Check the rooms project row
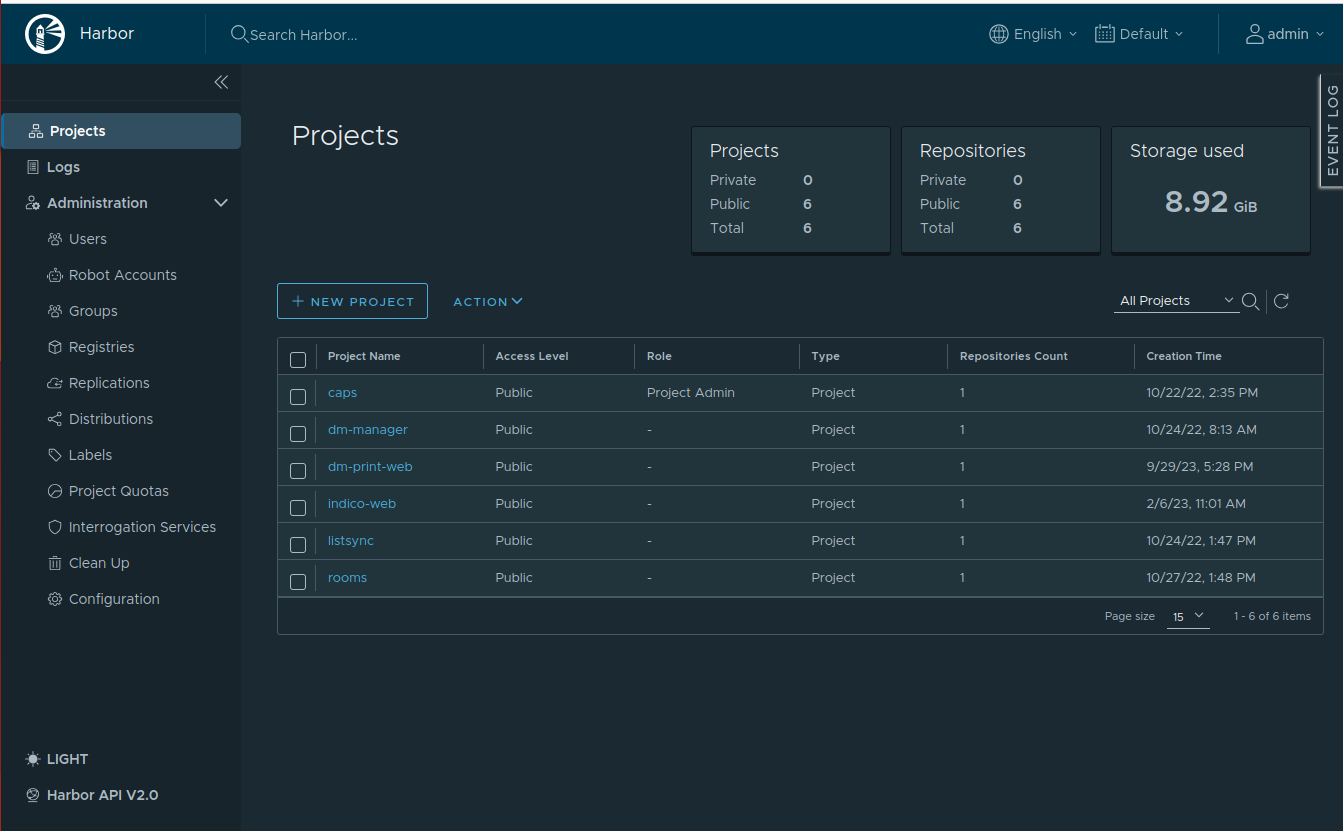The image size is (1343, 831). [x=298, y=582]
